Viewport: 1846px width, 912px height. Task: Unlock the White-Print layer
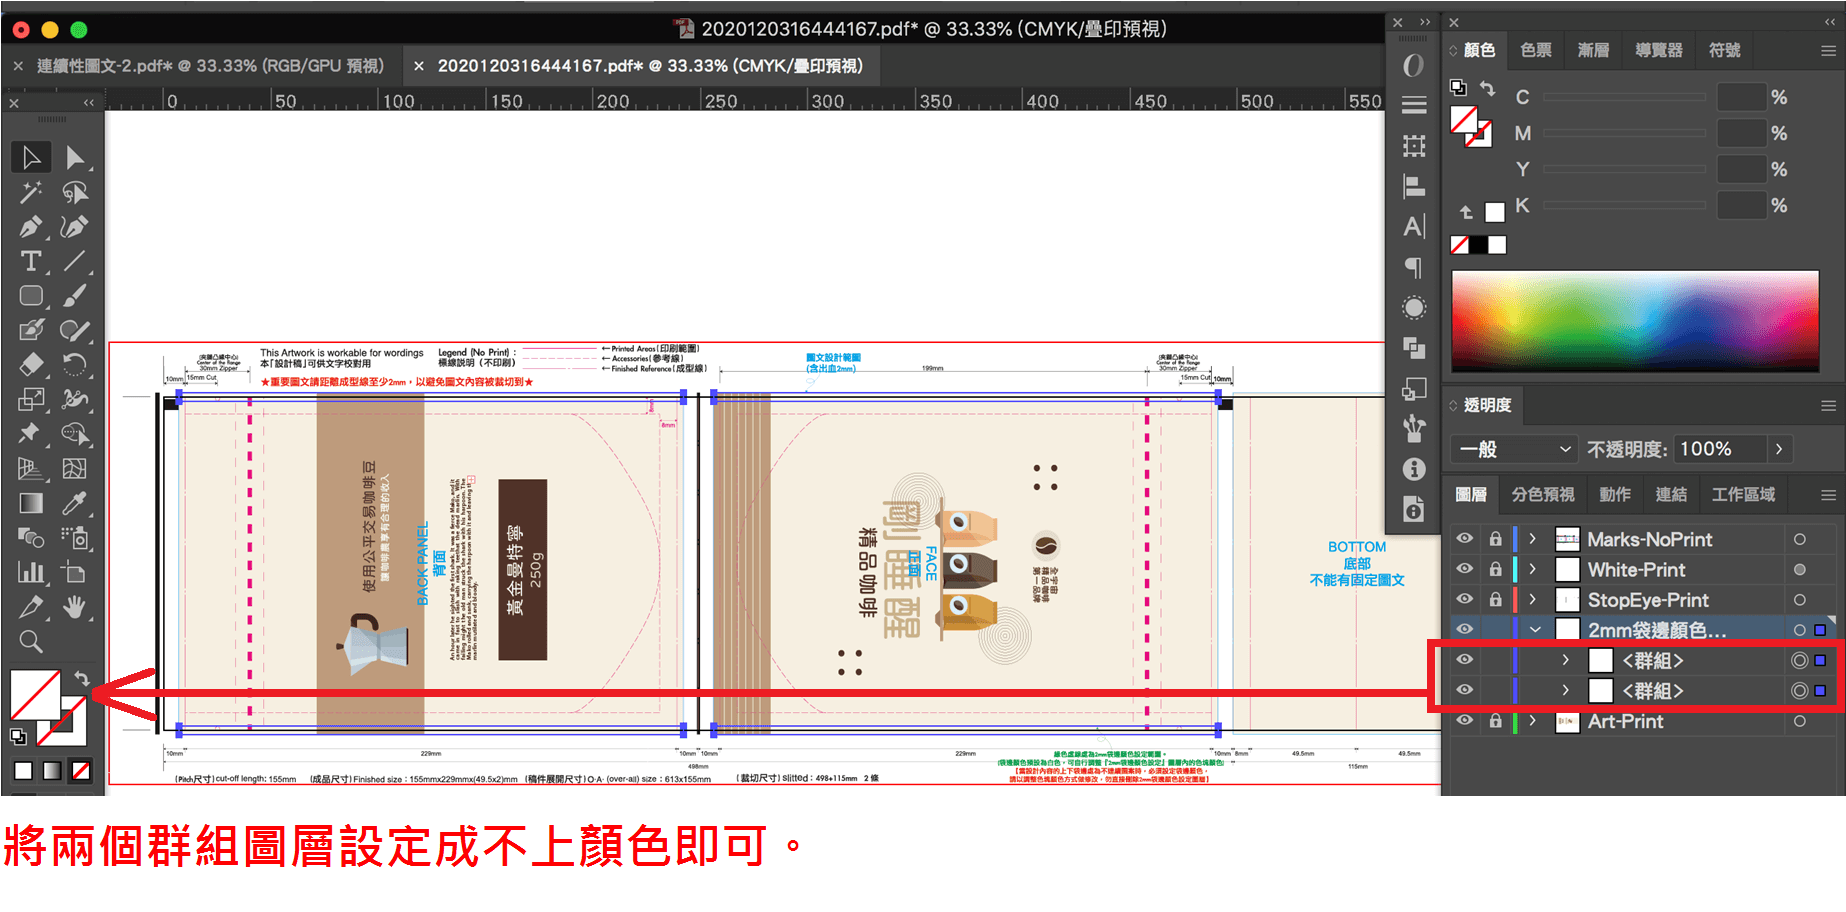[1496, 569]
